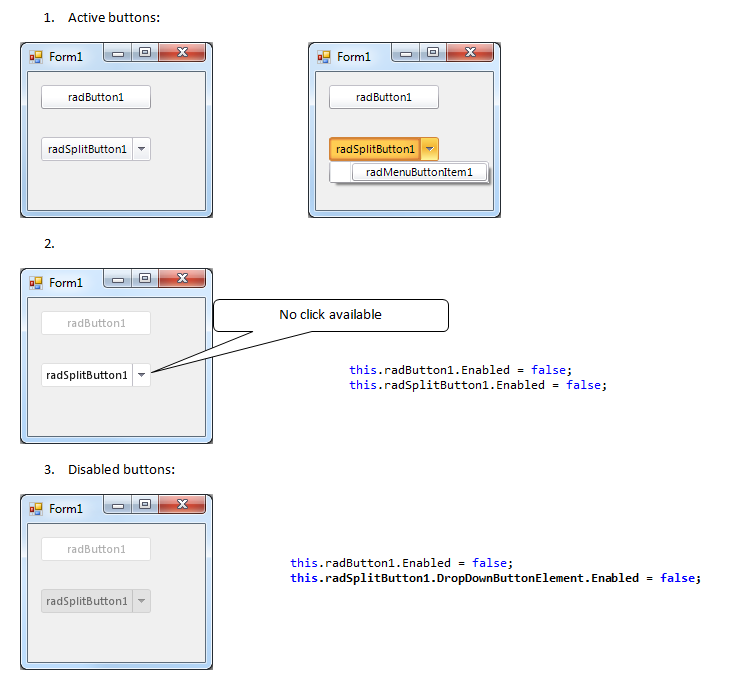The width and height of the screenshot is (743, 695).
Task: Click radSplitButton1 text in top-left window
Action: pyautogui.click(x=87, y=149)
